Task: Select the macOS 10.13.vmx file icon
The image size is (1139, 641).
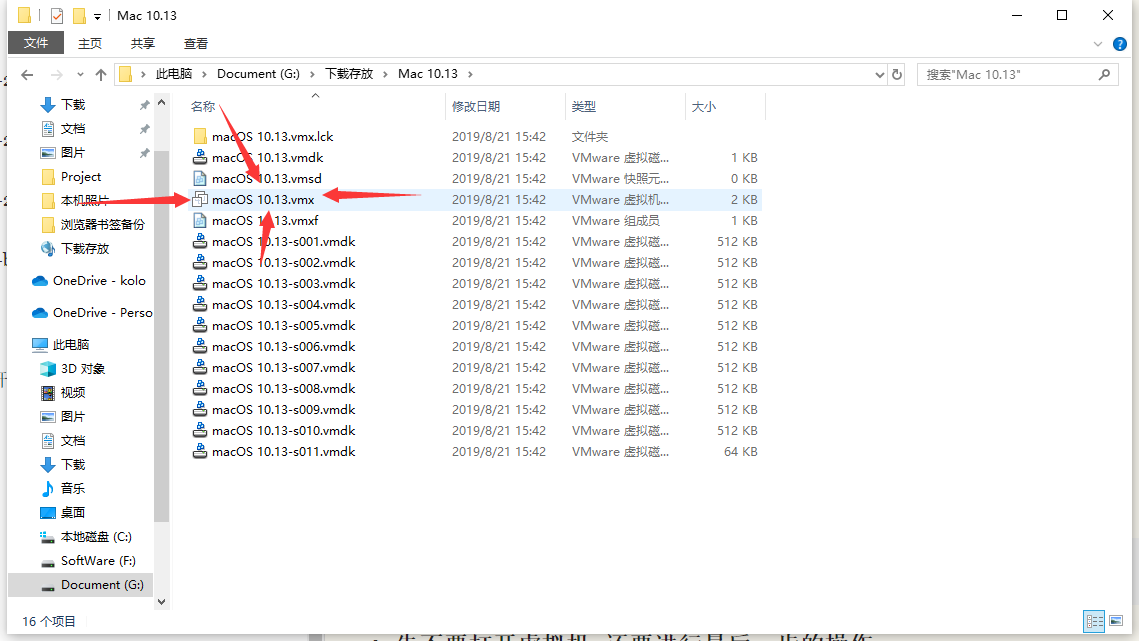Action: 200,200
